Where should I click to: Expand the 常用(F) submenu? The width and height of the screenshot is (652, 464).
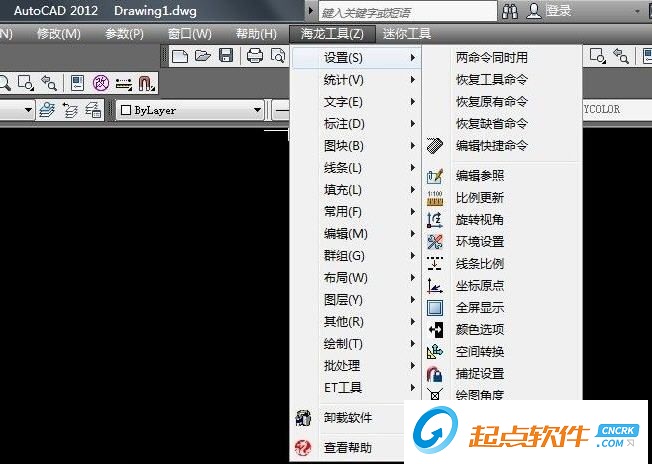point(356,212)
